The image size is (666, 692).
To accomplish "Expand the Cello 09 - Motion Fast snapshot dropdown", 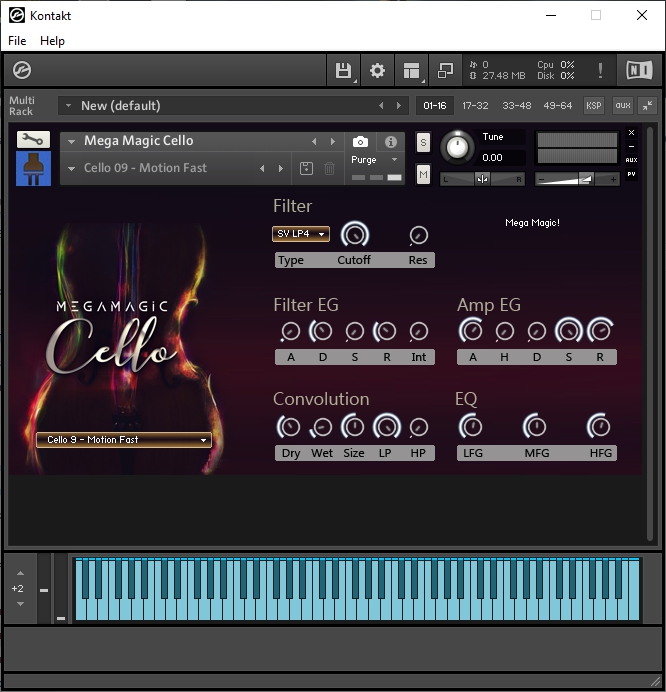I will tap(71, 169).
